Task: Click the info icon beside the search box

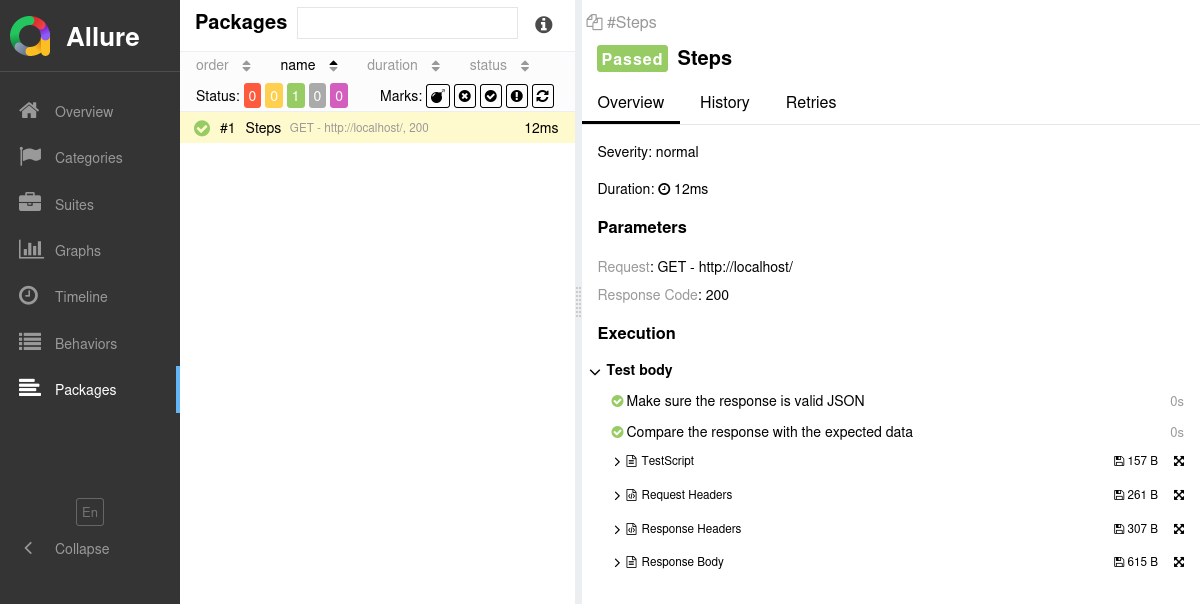Action: (x=544, y=24)
